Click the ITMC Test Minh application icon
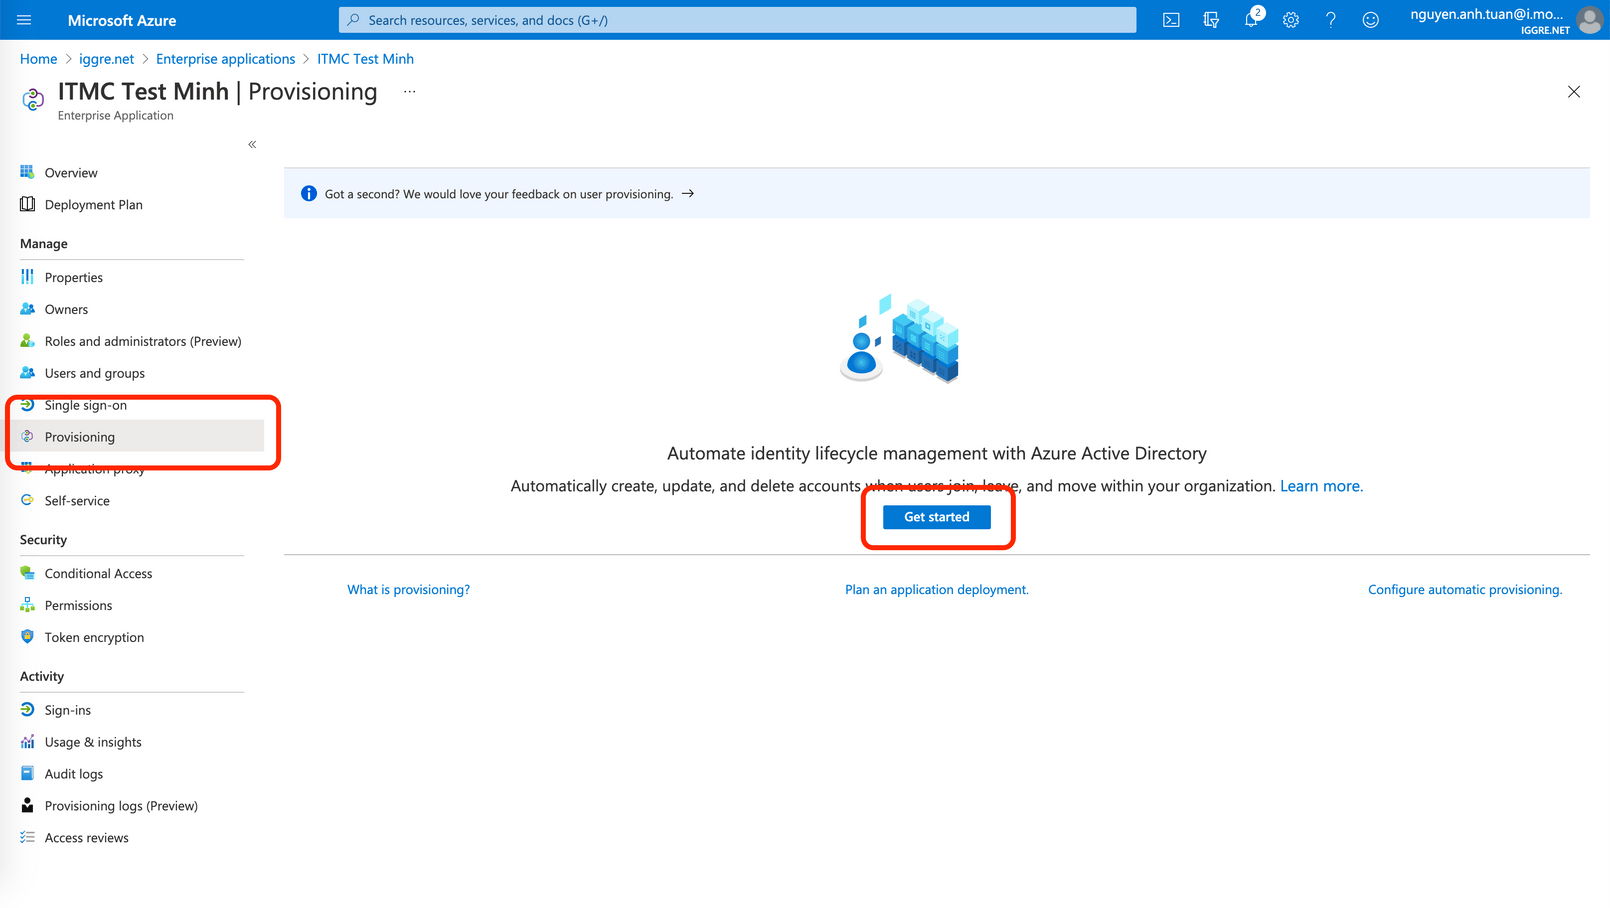The width and height of the screenshot is (1610, 908). pos(33,98)
